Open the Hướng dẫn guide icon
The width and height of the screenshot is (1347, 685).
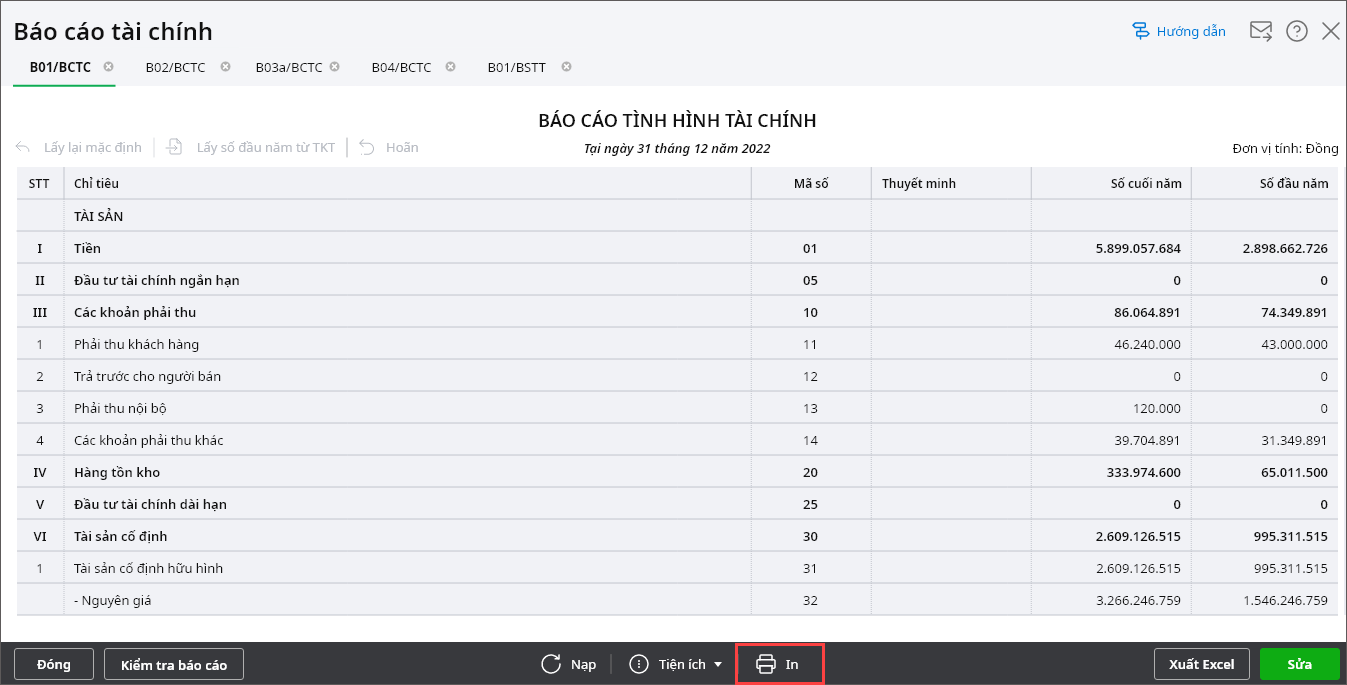click(x=1141, y=31)
